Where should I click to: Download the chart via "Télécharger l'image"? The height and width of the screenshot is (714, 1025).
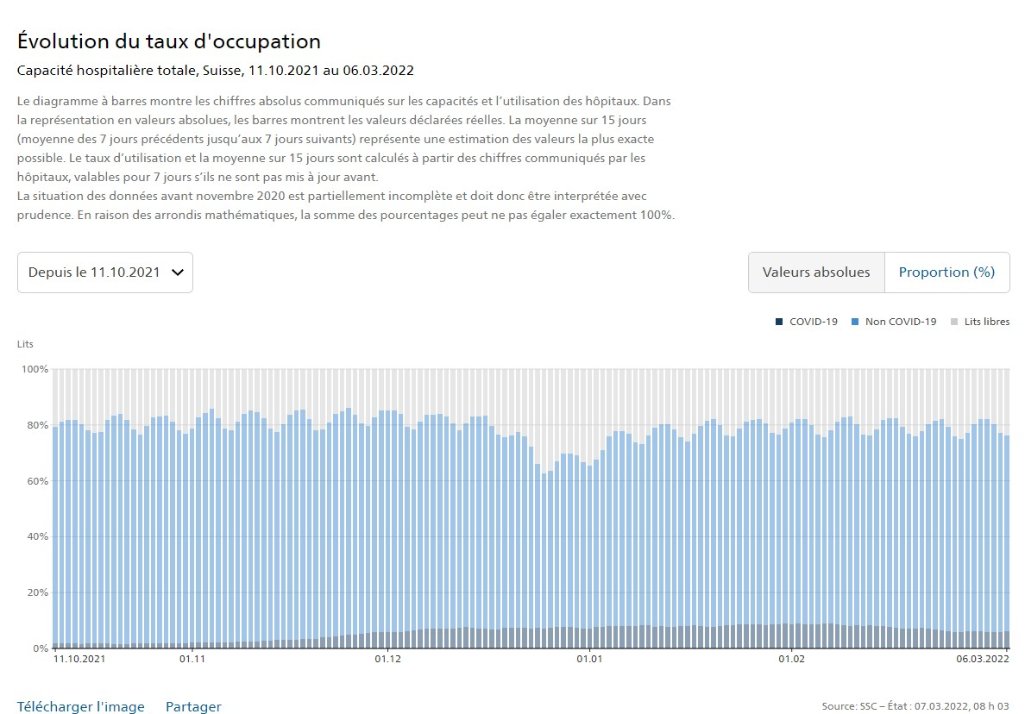coord(81,706)
